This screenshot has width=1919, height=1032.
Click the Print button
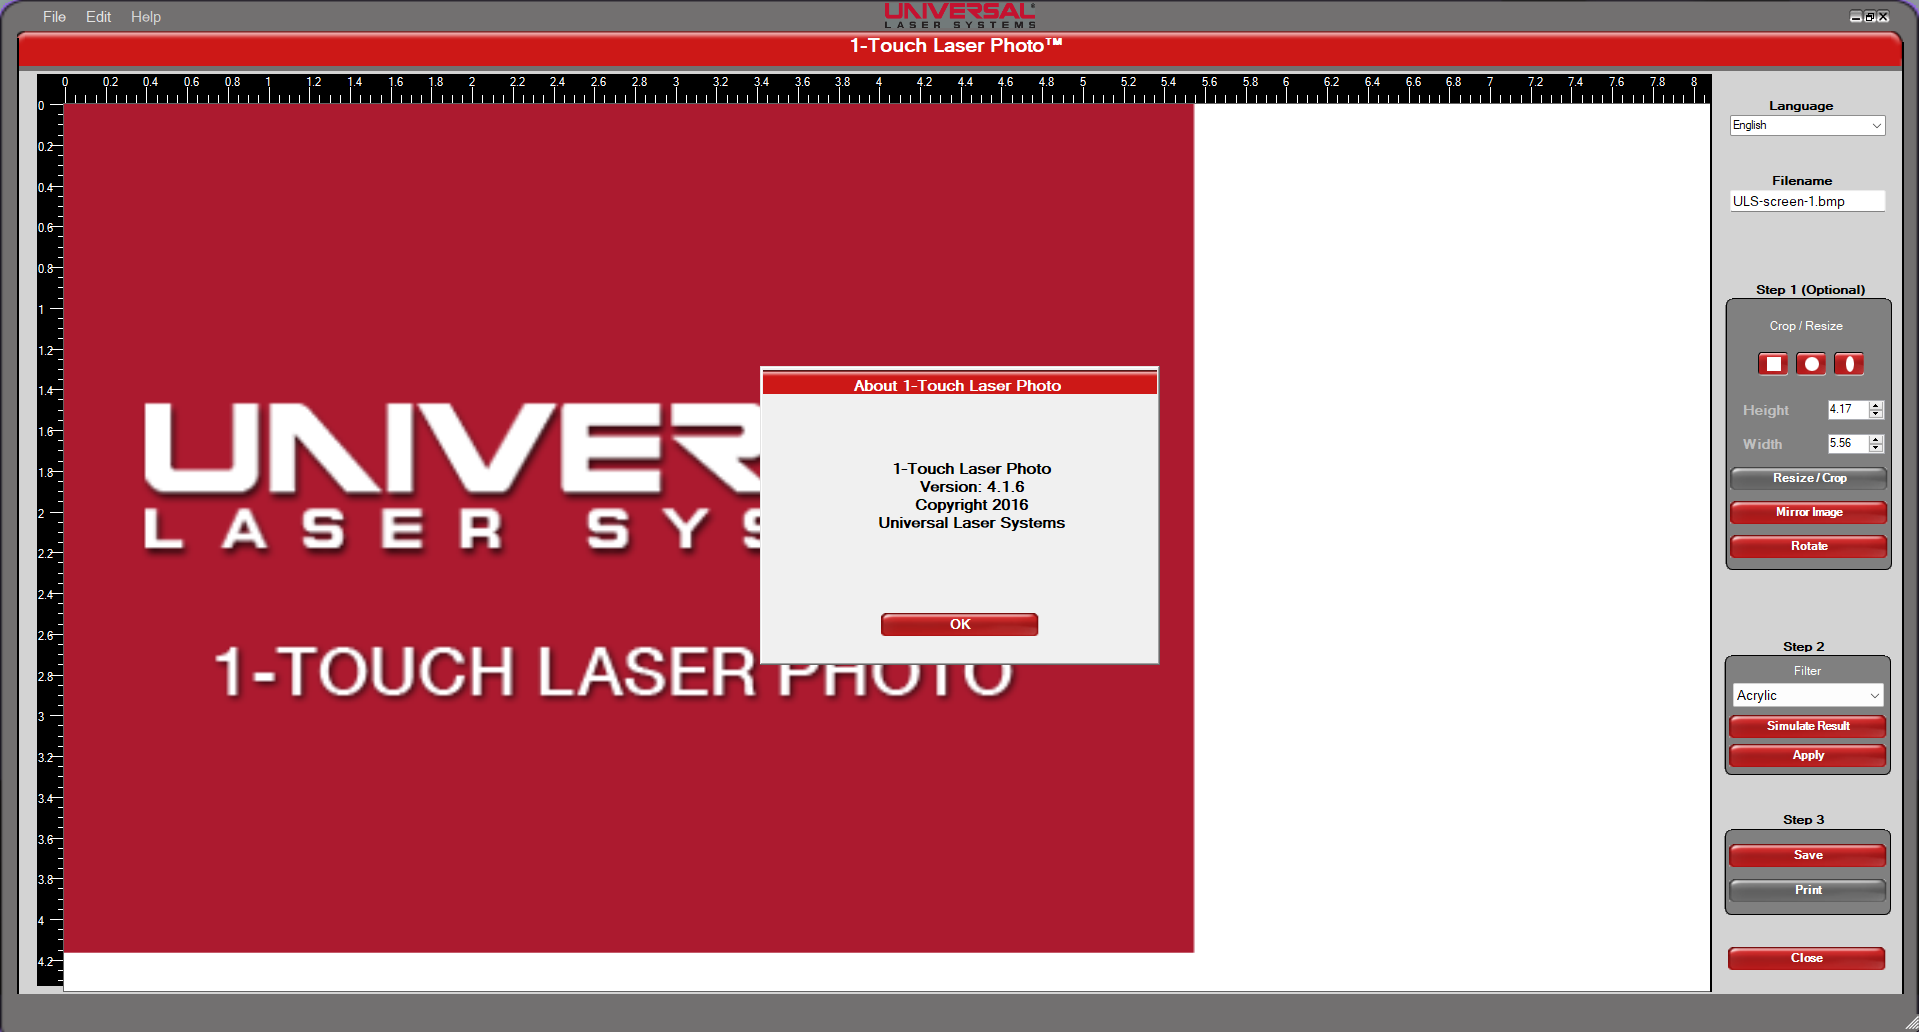[x=1808, y=890]
